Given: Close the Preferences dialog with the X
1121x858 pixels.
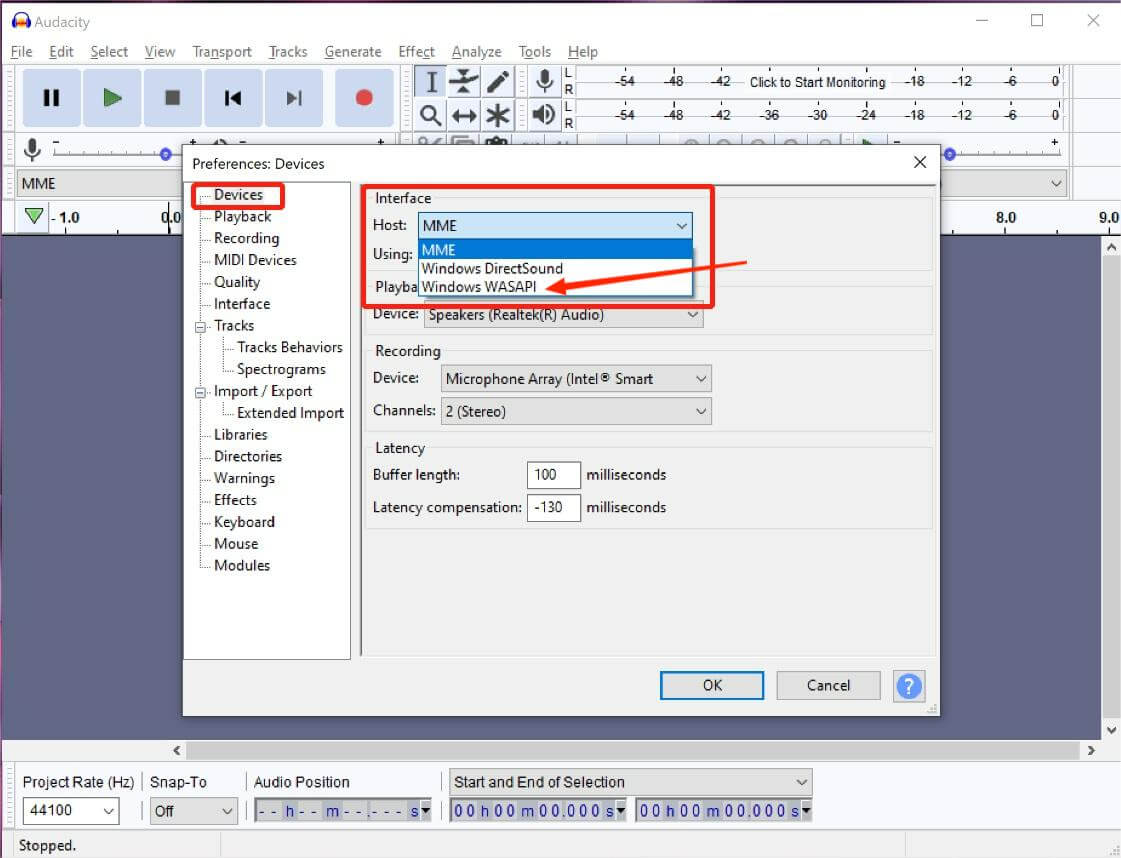Looking at the screenshot, I should point(920,162).
